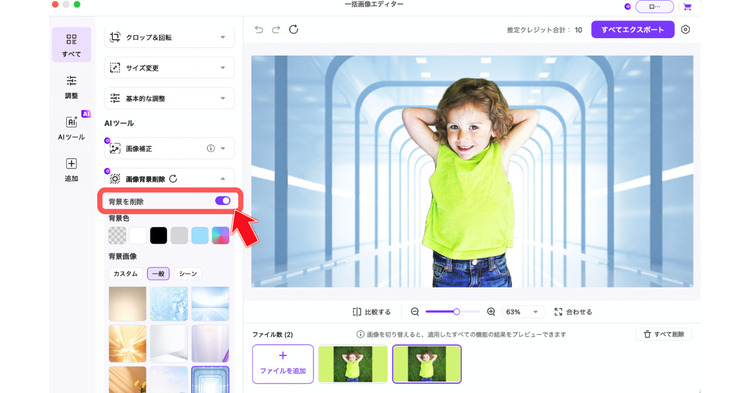This screenshot has width=750, height=393.
Task: Open the gradient custom color swatch
Action: coord(221,236)
